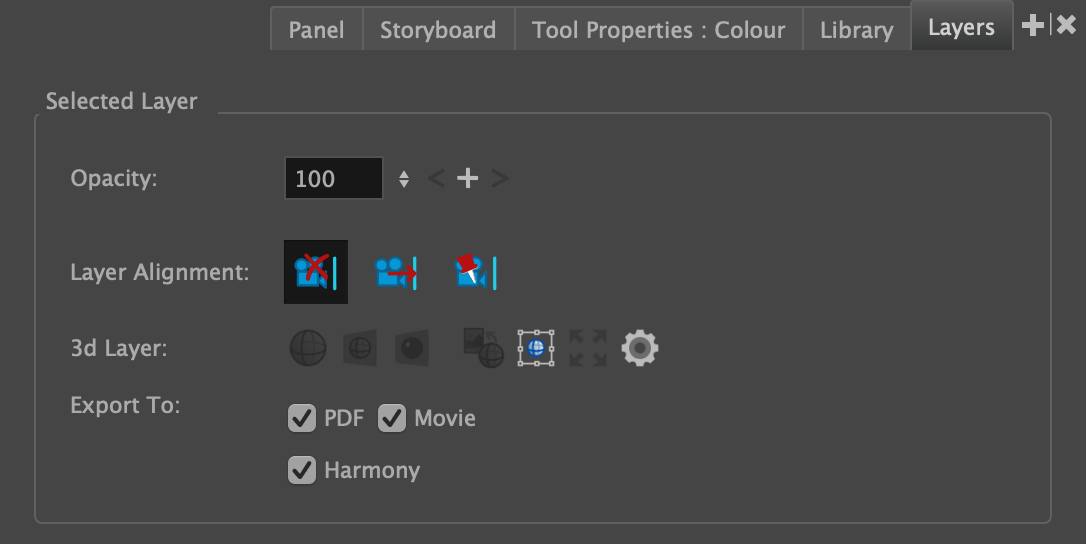Viewport: 1086px width, 544px height.
Task: Choose the Face Camera alignment icon
Action: (396, 272)
